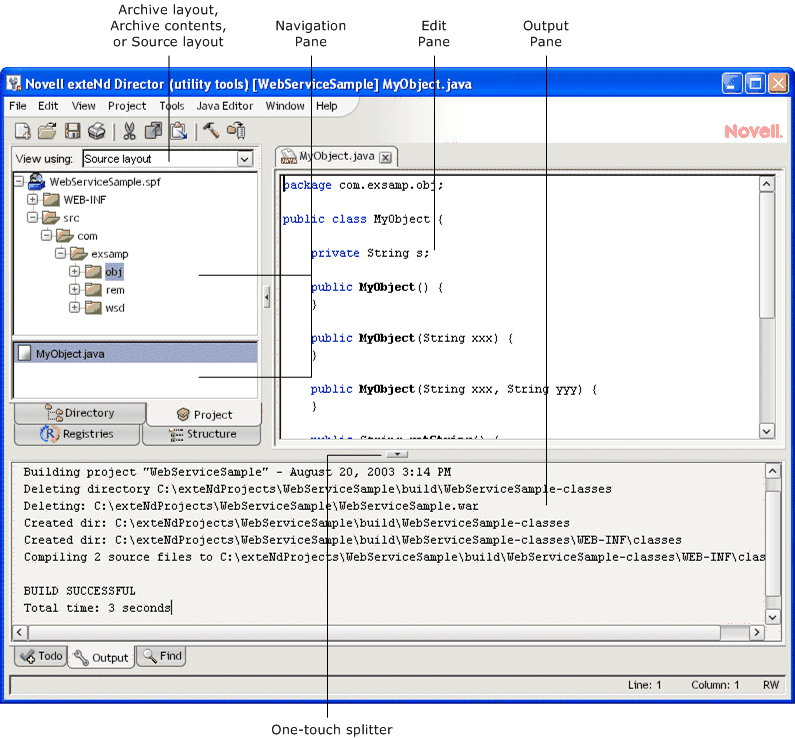Click the output pane scroll left arrow
The height and width of the screenshot is (738, 795).
[20, 632]
